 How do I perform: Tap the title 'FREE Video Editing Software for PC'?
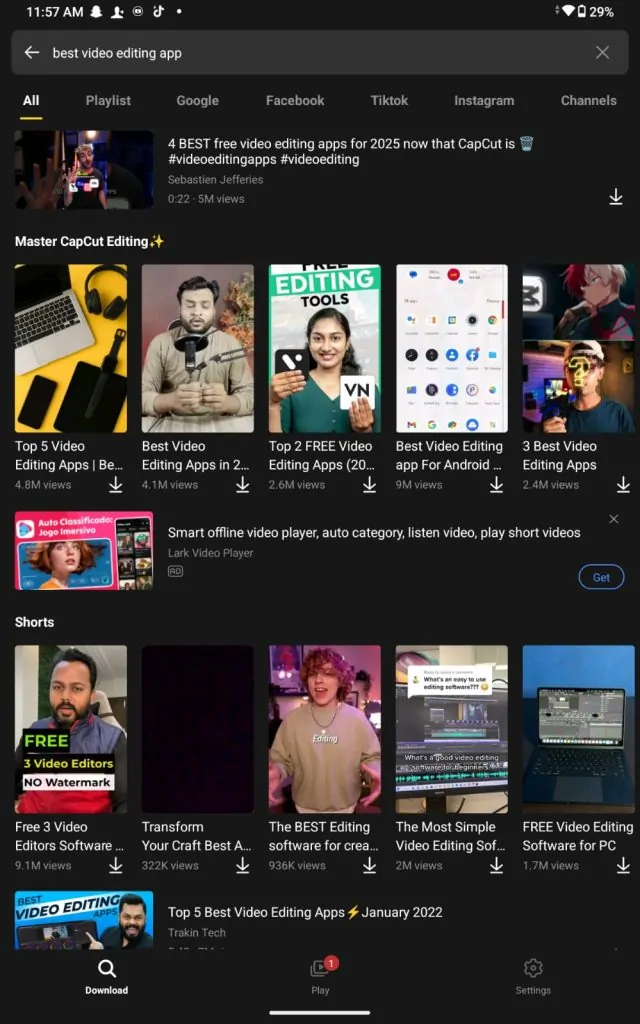[x=578, y=836]
